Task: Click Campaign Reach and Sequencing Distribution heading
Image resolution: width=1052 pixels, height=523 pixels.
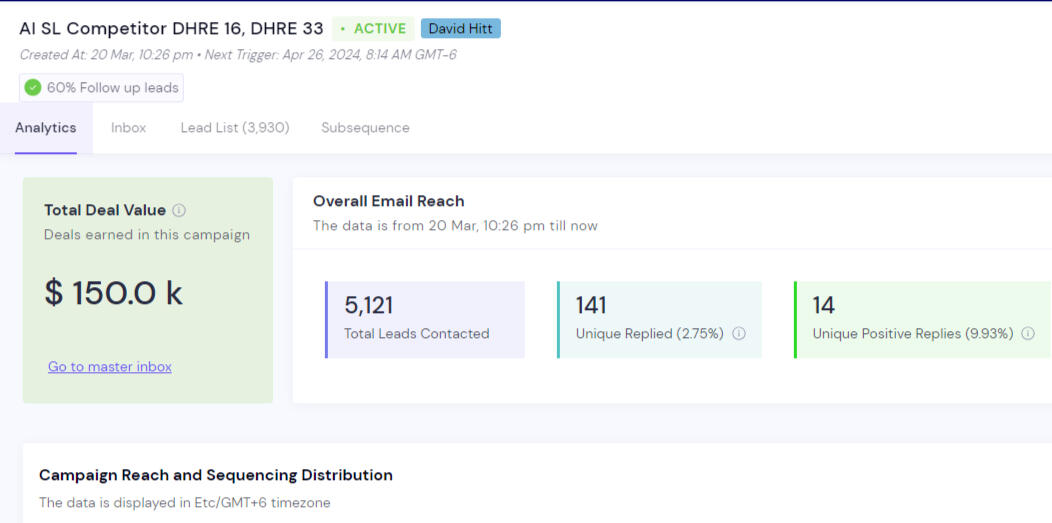Action: pyautogui.click(x=215, y=475)
